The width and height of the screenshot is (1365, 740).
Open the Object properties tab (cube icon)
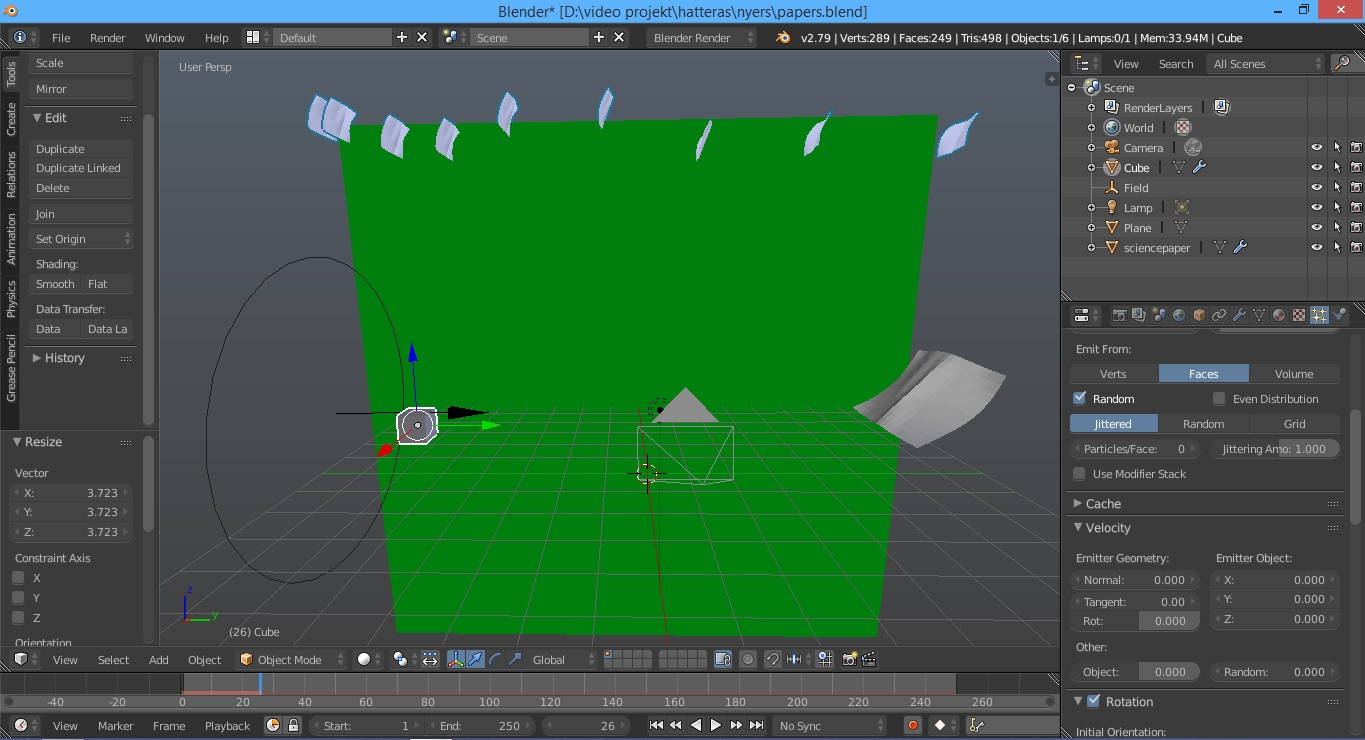[x=1199, y=315]
